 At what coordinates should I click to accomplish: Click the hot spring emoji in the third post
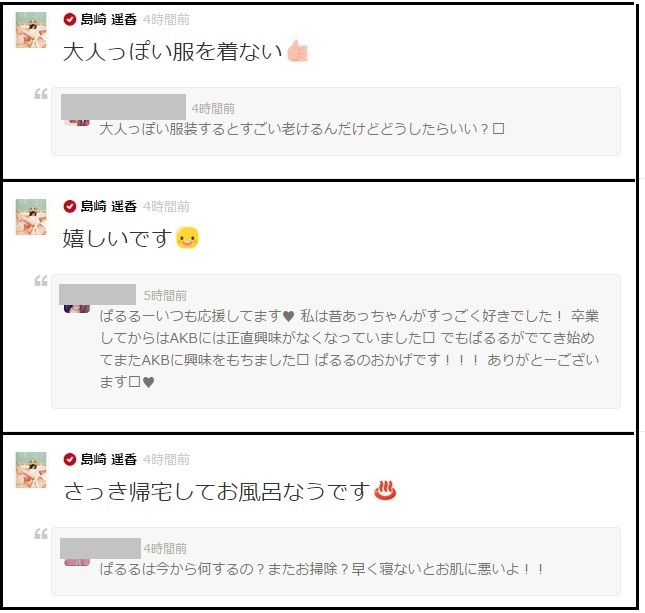coord(385,490)
